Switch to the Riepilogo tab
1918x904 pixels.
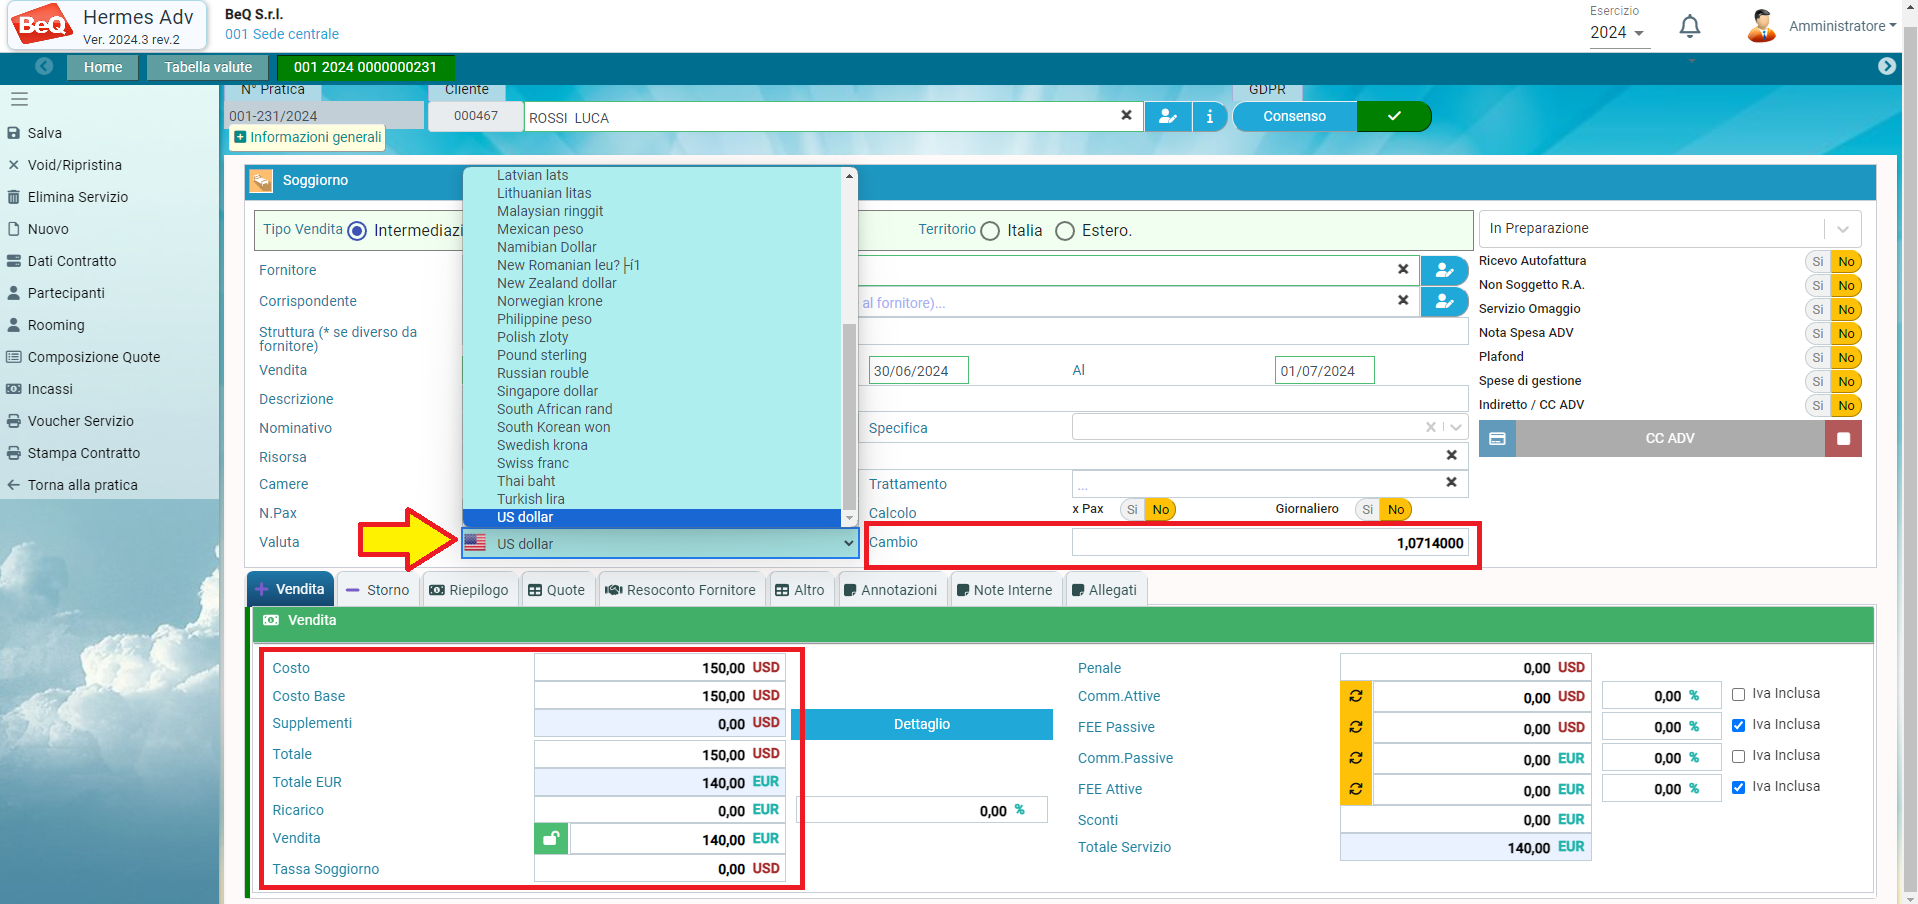pos(469,590)
